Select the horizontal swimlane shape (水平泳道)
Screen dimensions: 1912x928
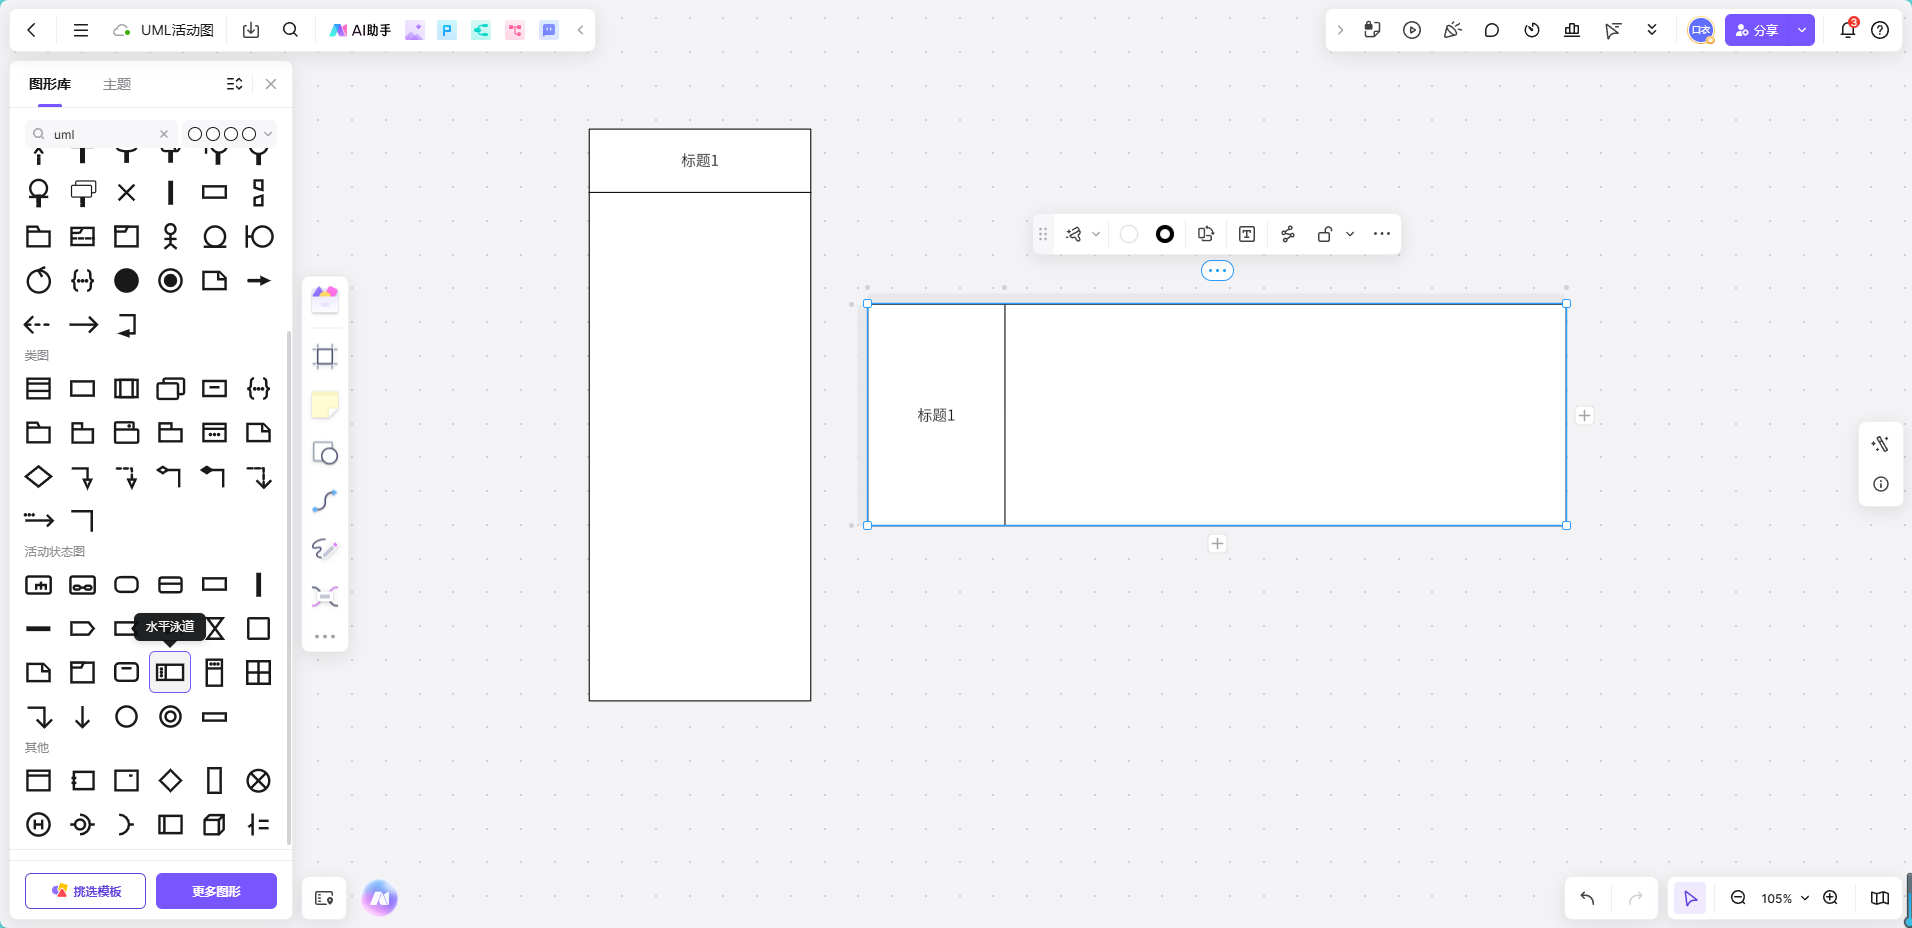170,672
